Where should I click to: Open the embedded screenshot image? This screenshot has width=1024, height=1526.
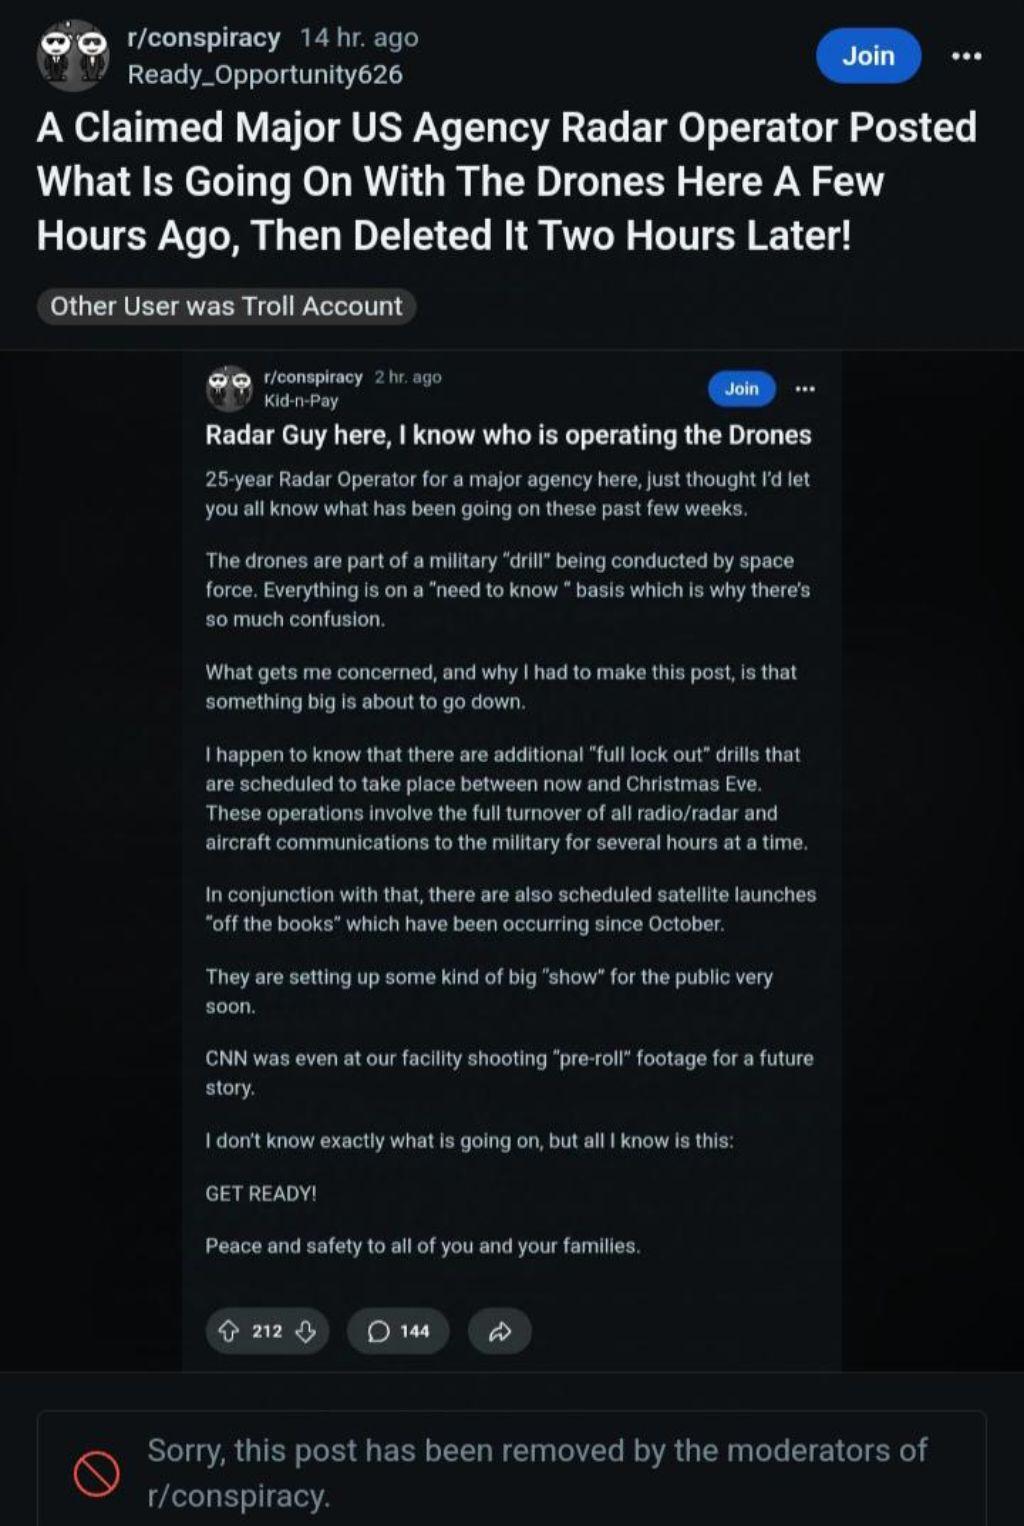coord(512,861)
